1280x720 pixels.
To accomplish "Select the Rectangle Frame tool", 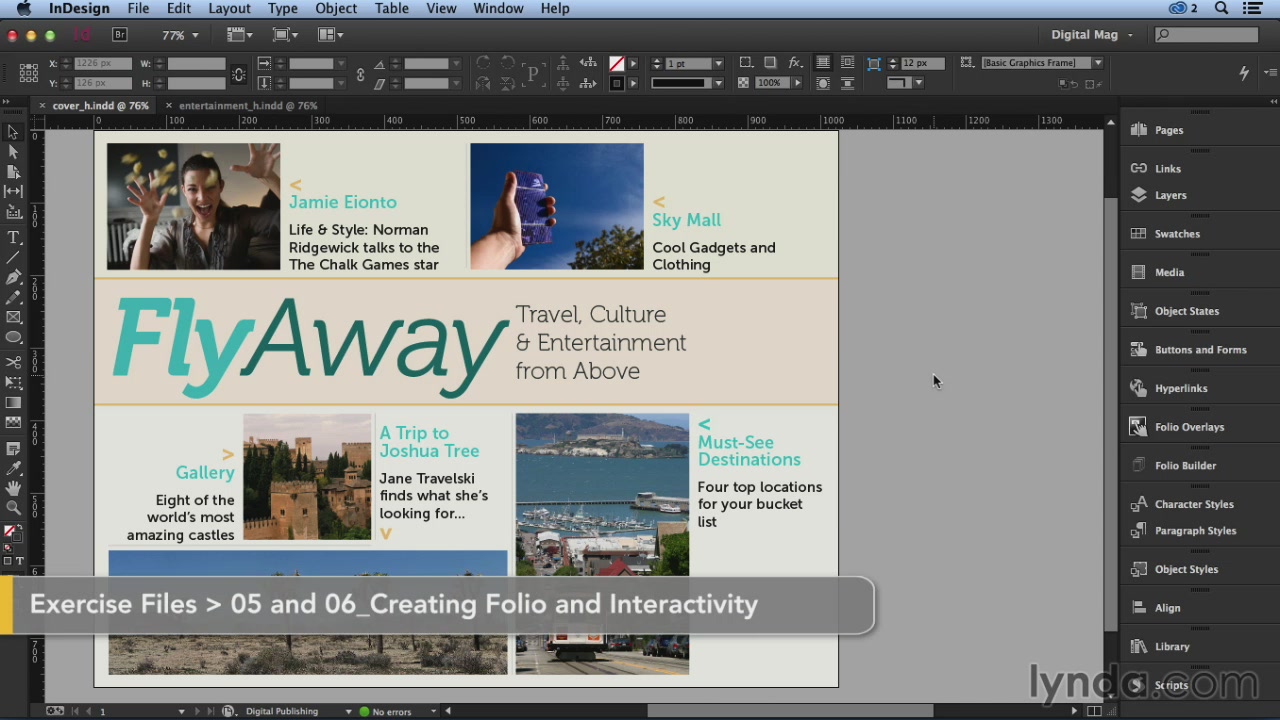I will pos(14,316).
